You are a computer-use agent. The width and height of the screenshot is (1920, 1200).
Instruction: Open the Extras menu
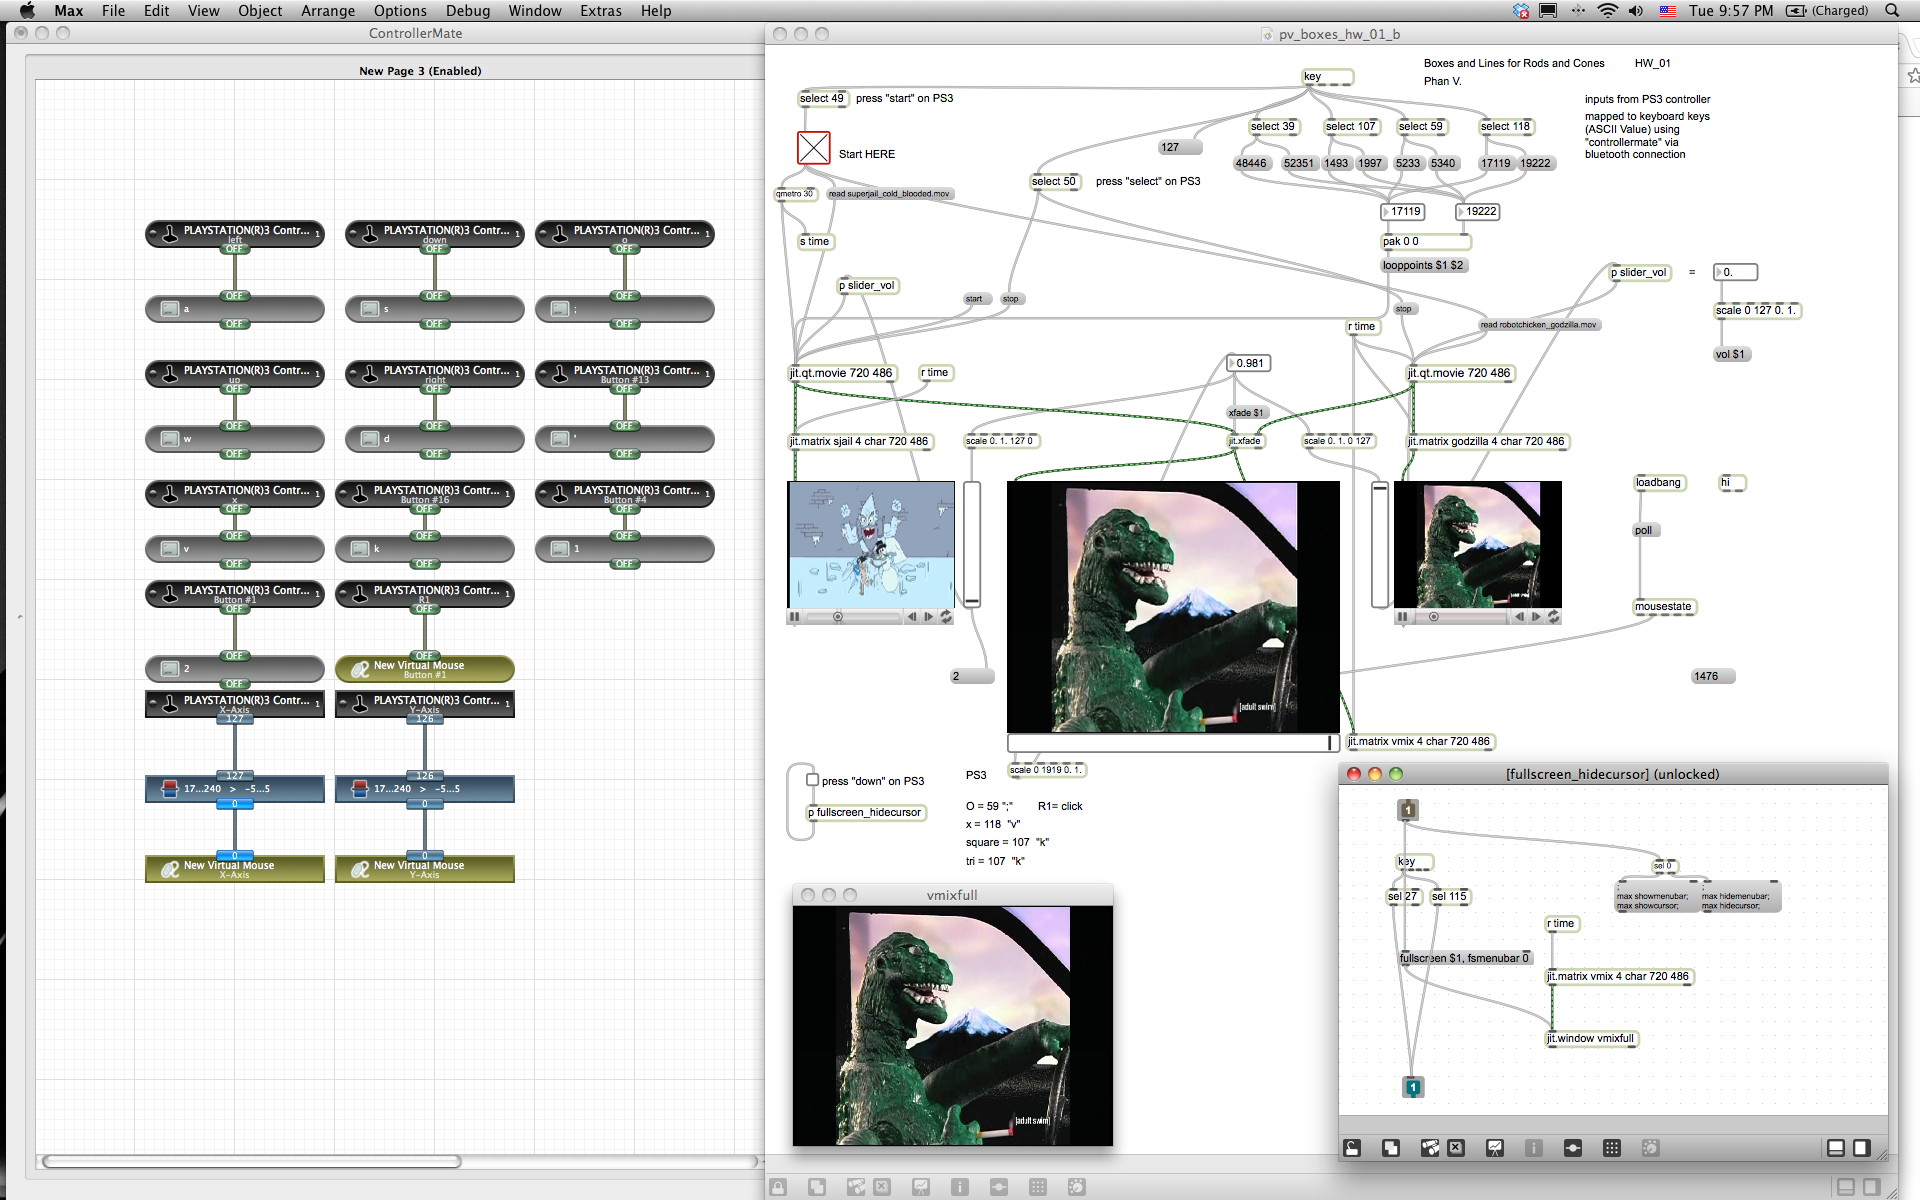tap(601, 11)
